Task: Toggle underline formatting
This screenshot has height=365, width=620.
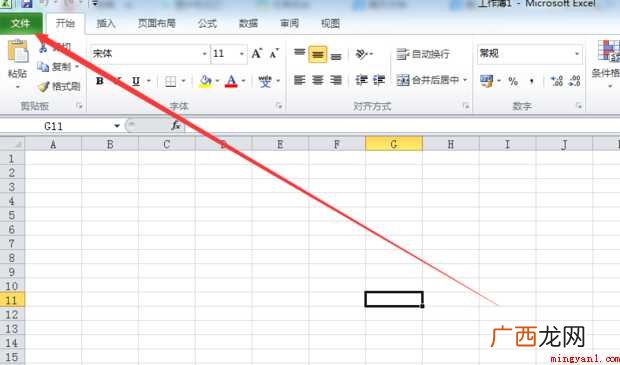Action: 136,81
